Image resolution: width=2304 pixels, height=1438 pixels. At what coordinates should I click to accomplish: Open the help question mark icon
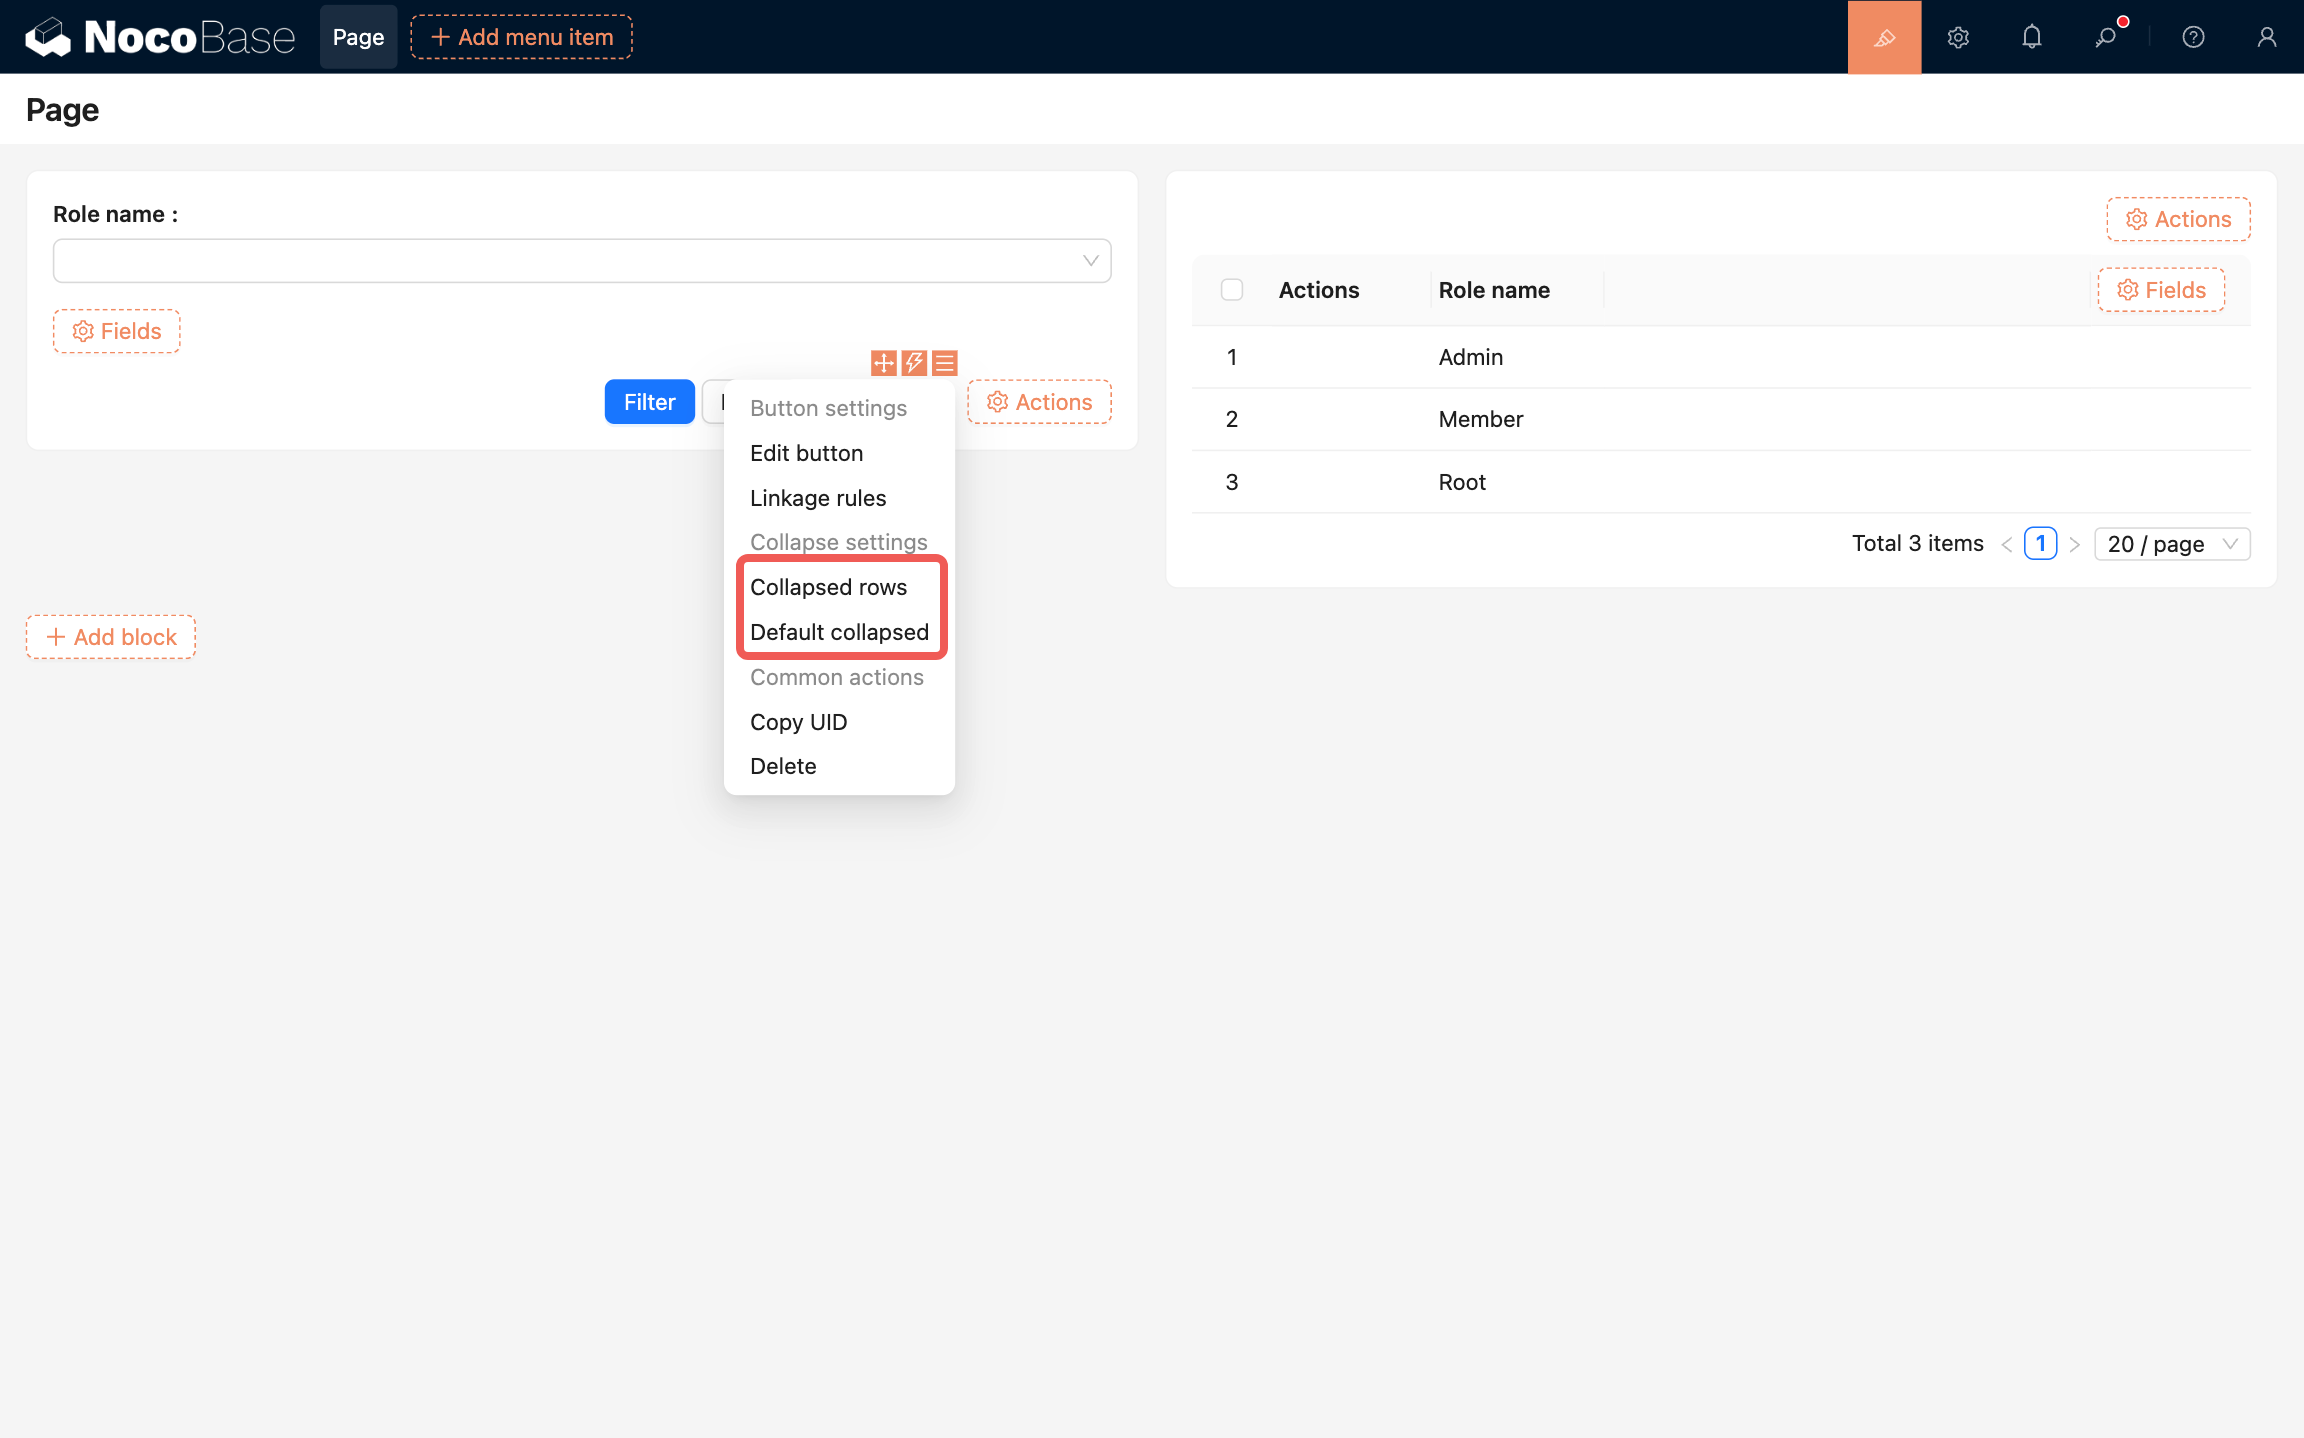coord(2193,37)
